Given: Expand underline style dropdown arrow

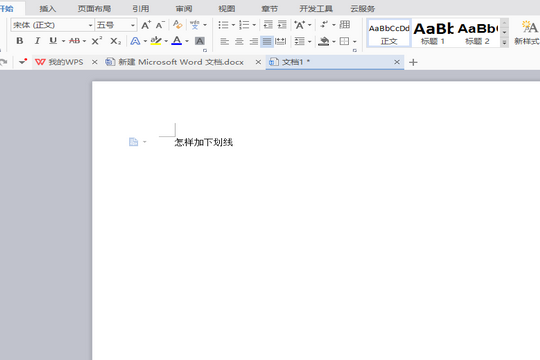Looking at the screenshot, I should coord(63,41).
